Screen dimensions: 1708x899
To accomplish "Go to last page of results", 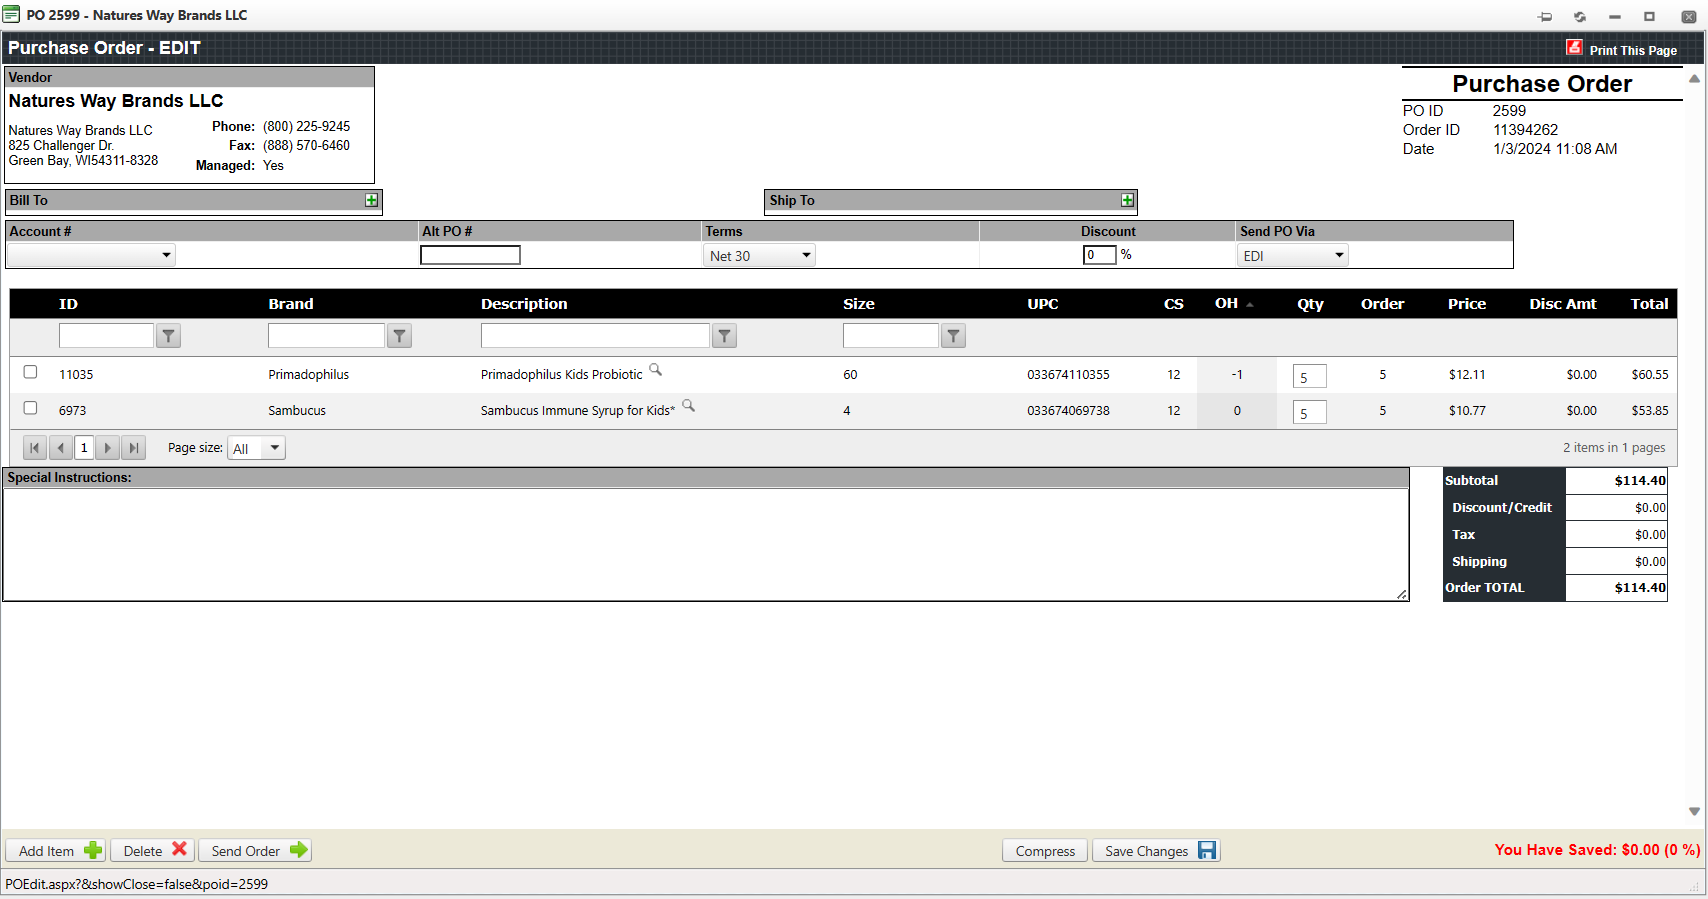I will coord(134,448).
